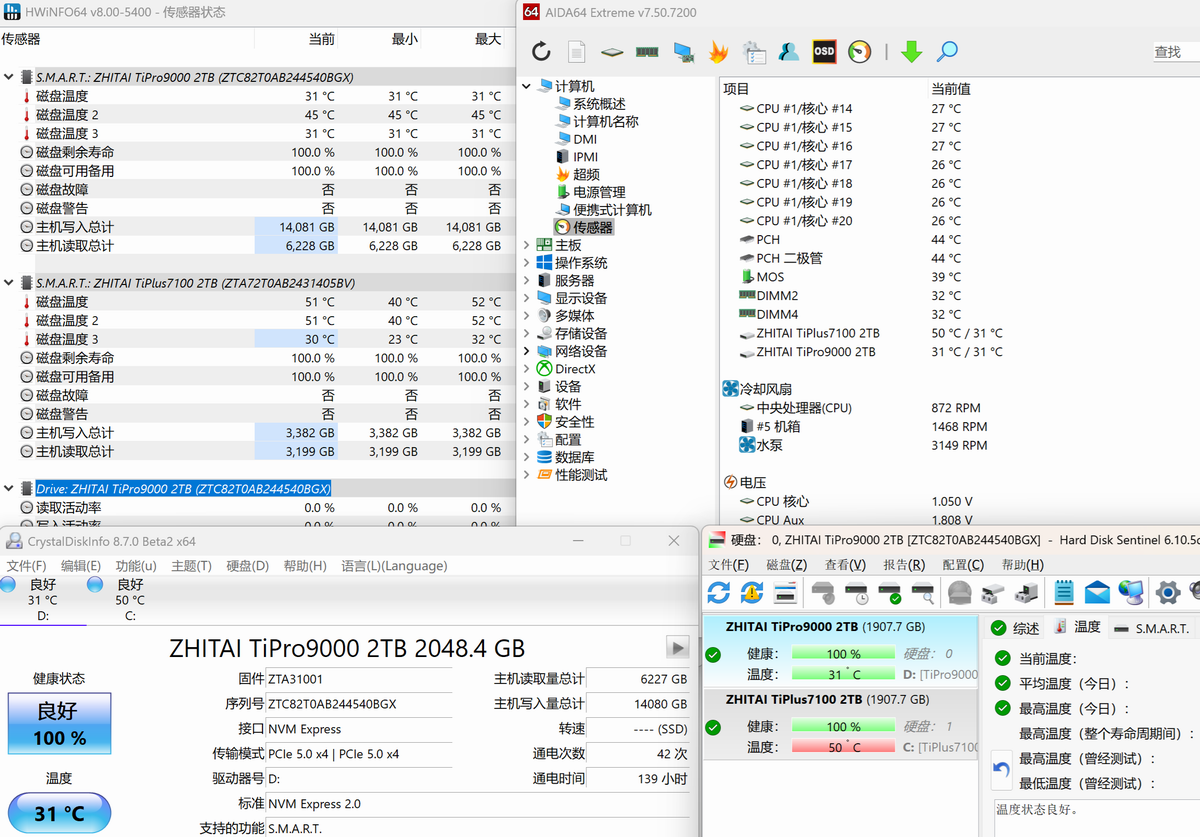Expand the 存储设备 tree node in AIDA64
1200x837 pixels.
click(x=527, y=334)
